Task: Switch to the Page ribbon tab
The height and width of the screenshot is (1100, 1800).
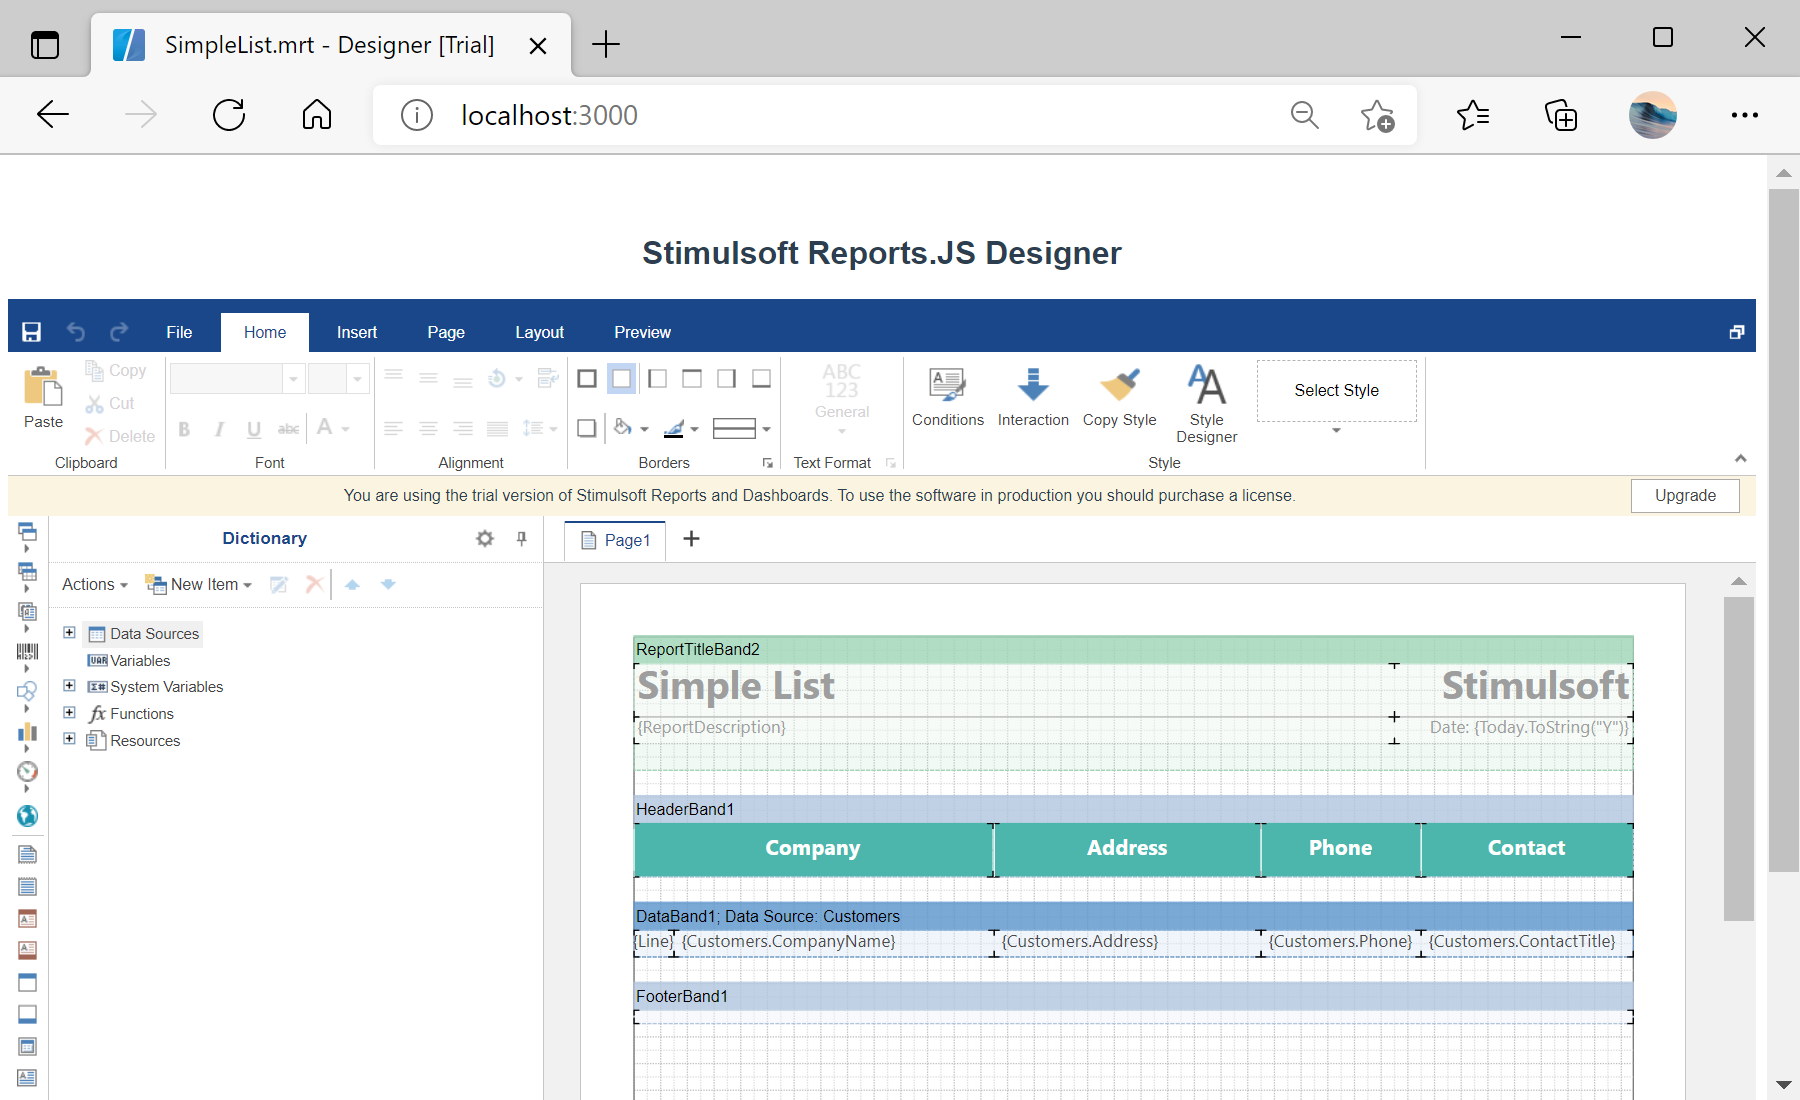Action: click(446, 332)
